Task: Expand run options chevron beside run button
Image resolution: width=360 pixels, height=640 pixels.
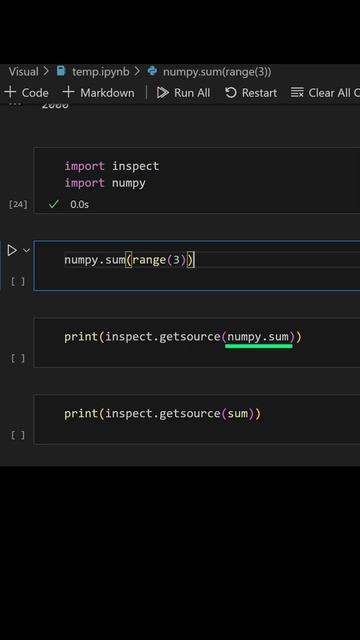Action: pos(27,251)
